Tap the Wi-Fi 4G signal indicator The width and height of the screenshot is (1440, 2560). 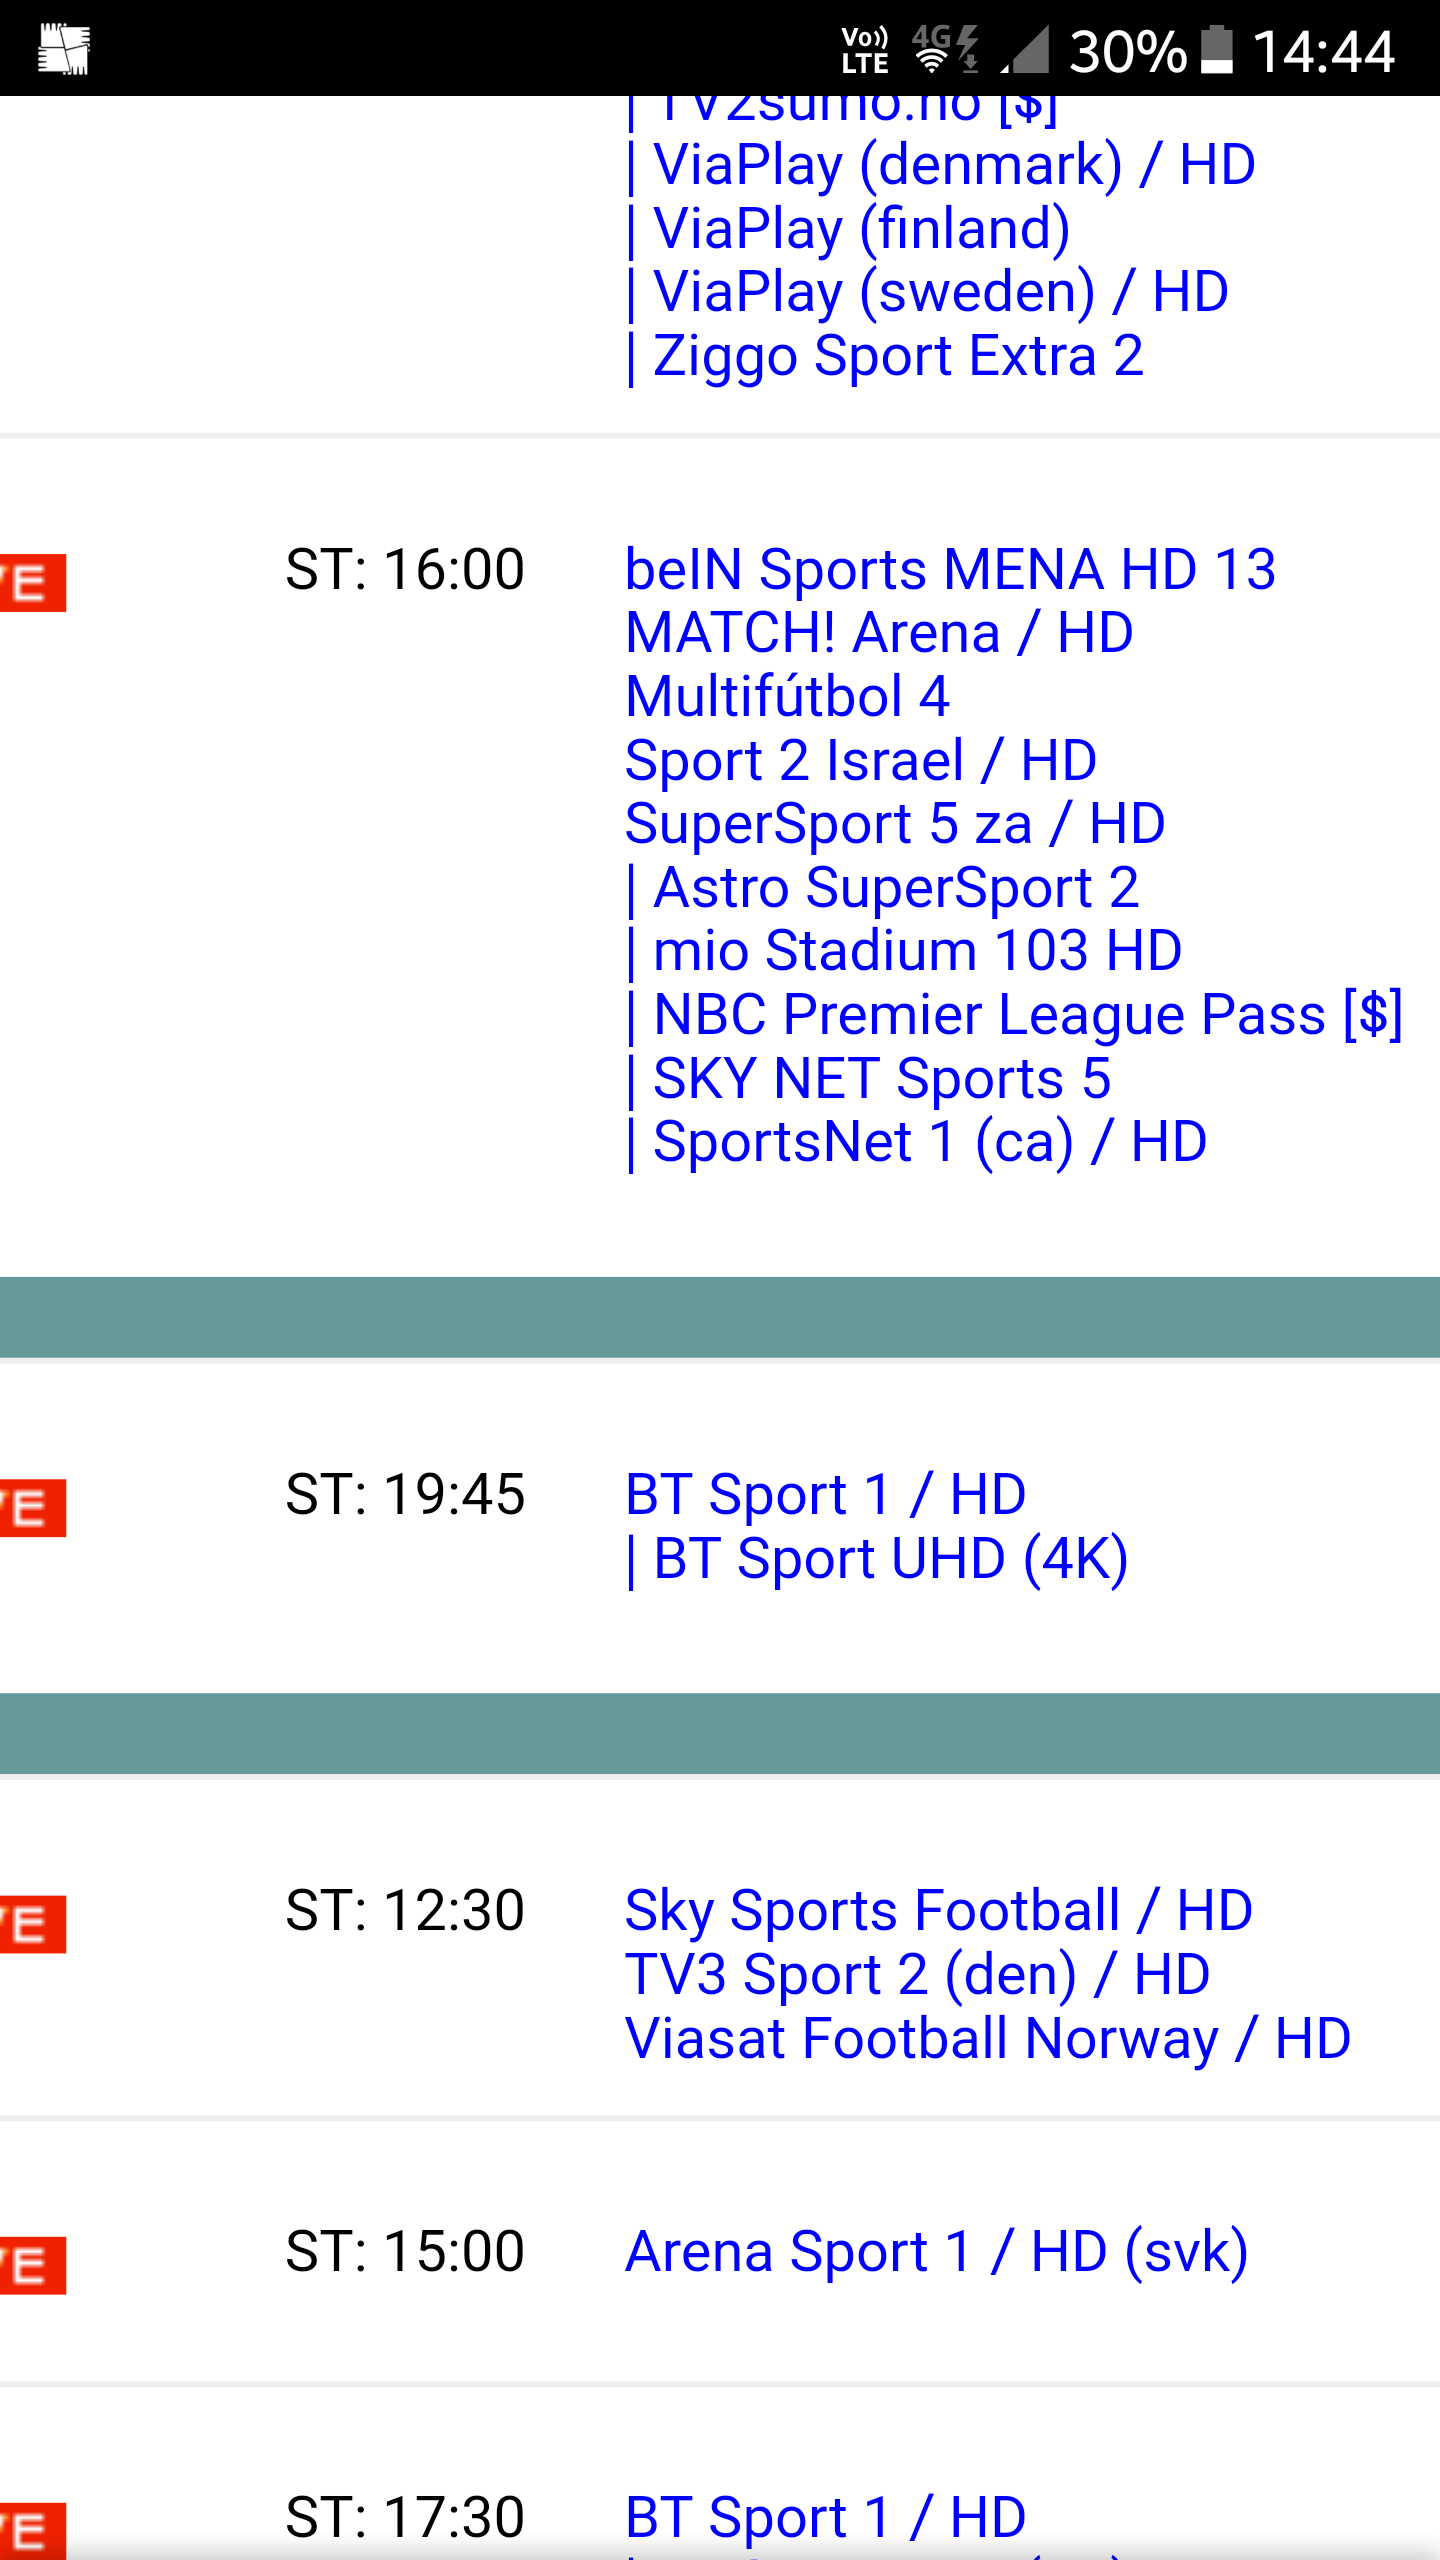[x=945, y=50]
